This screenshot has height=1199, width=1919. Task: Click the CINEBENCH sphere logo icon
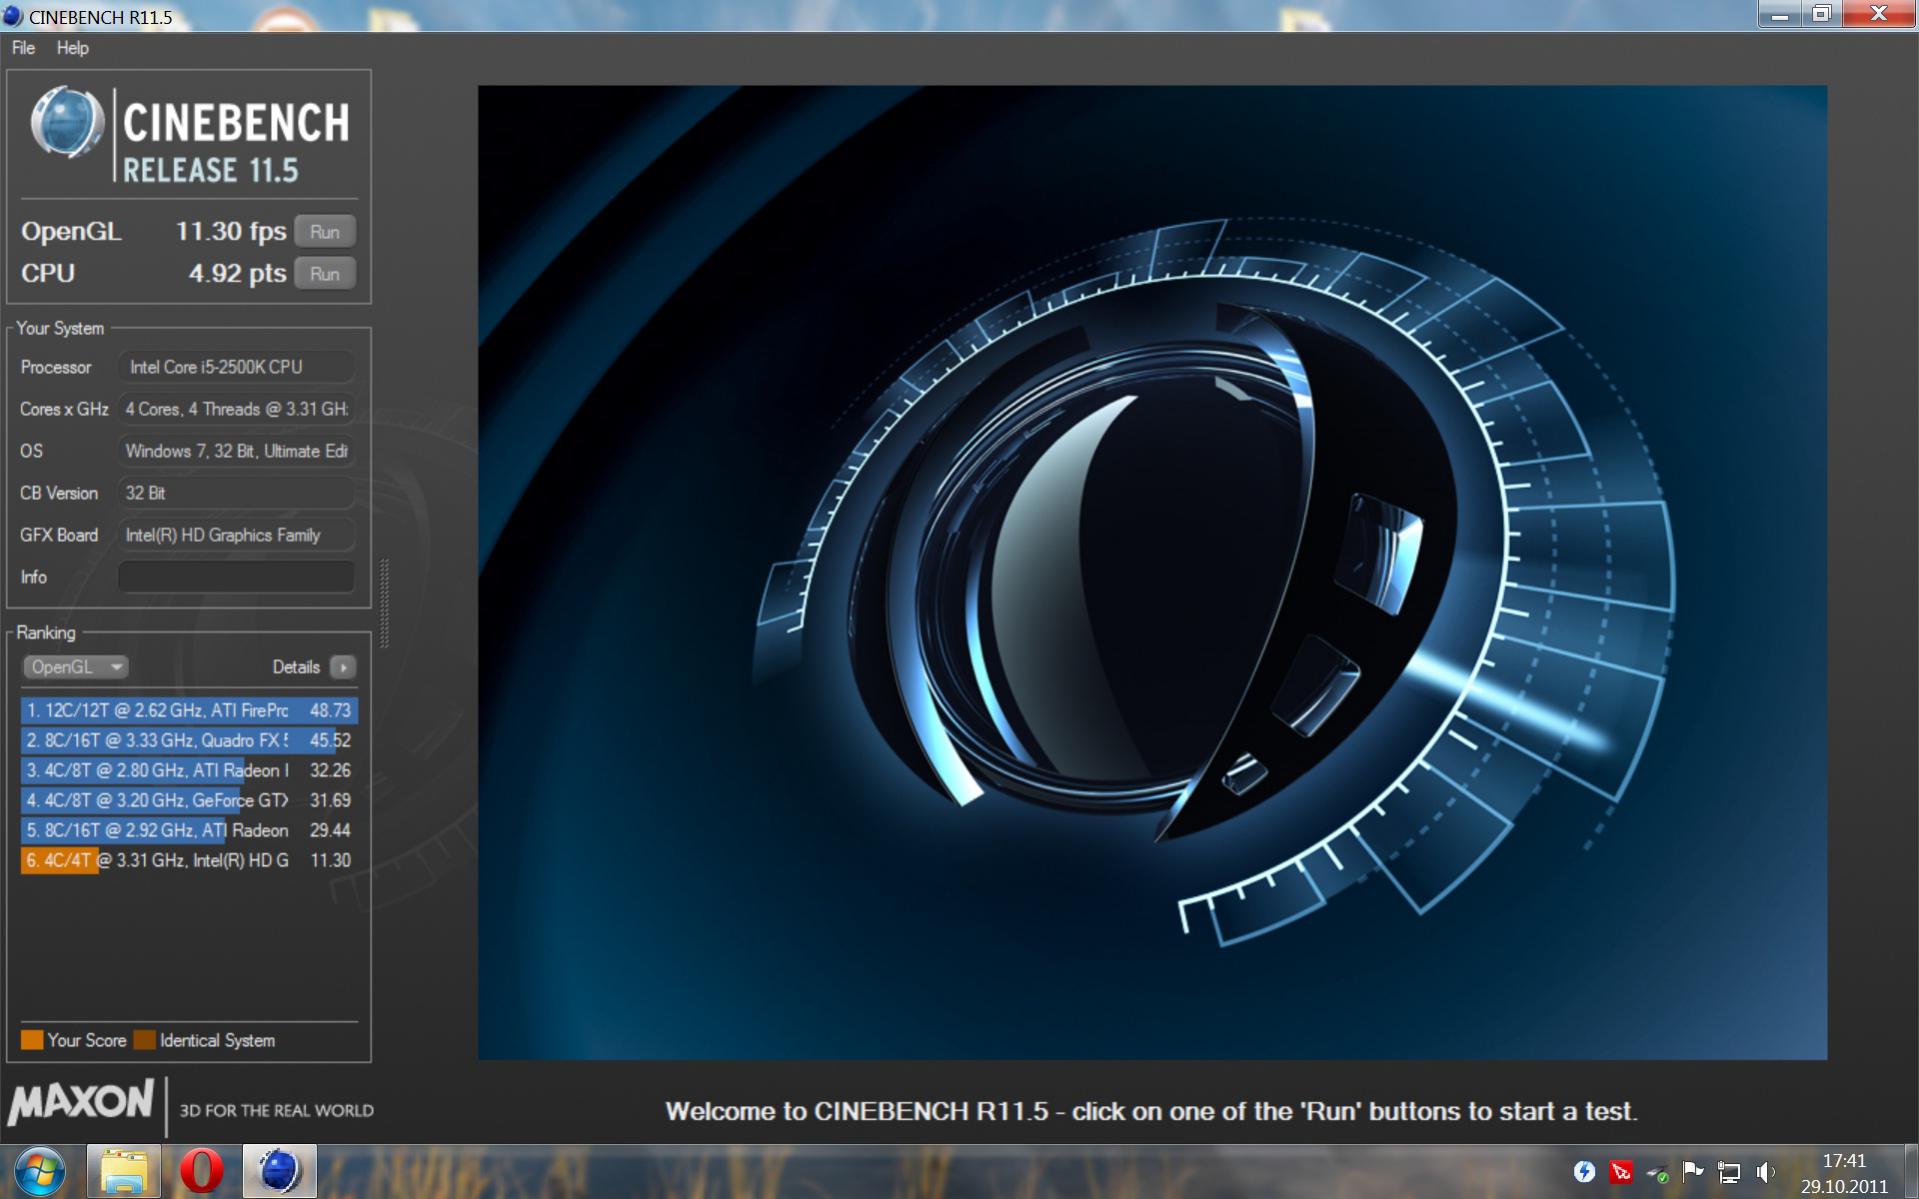(67, 123)
